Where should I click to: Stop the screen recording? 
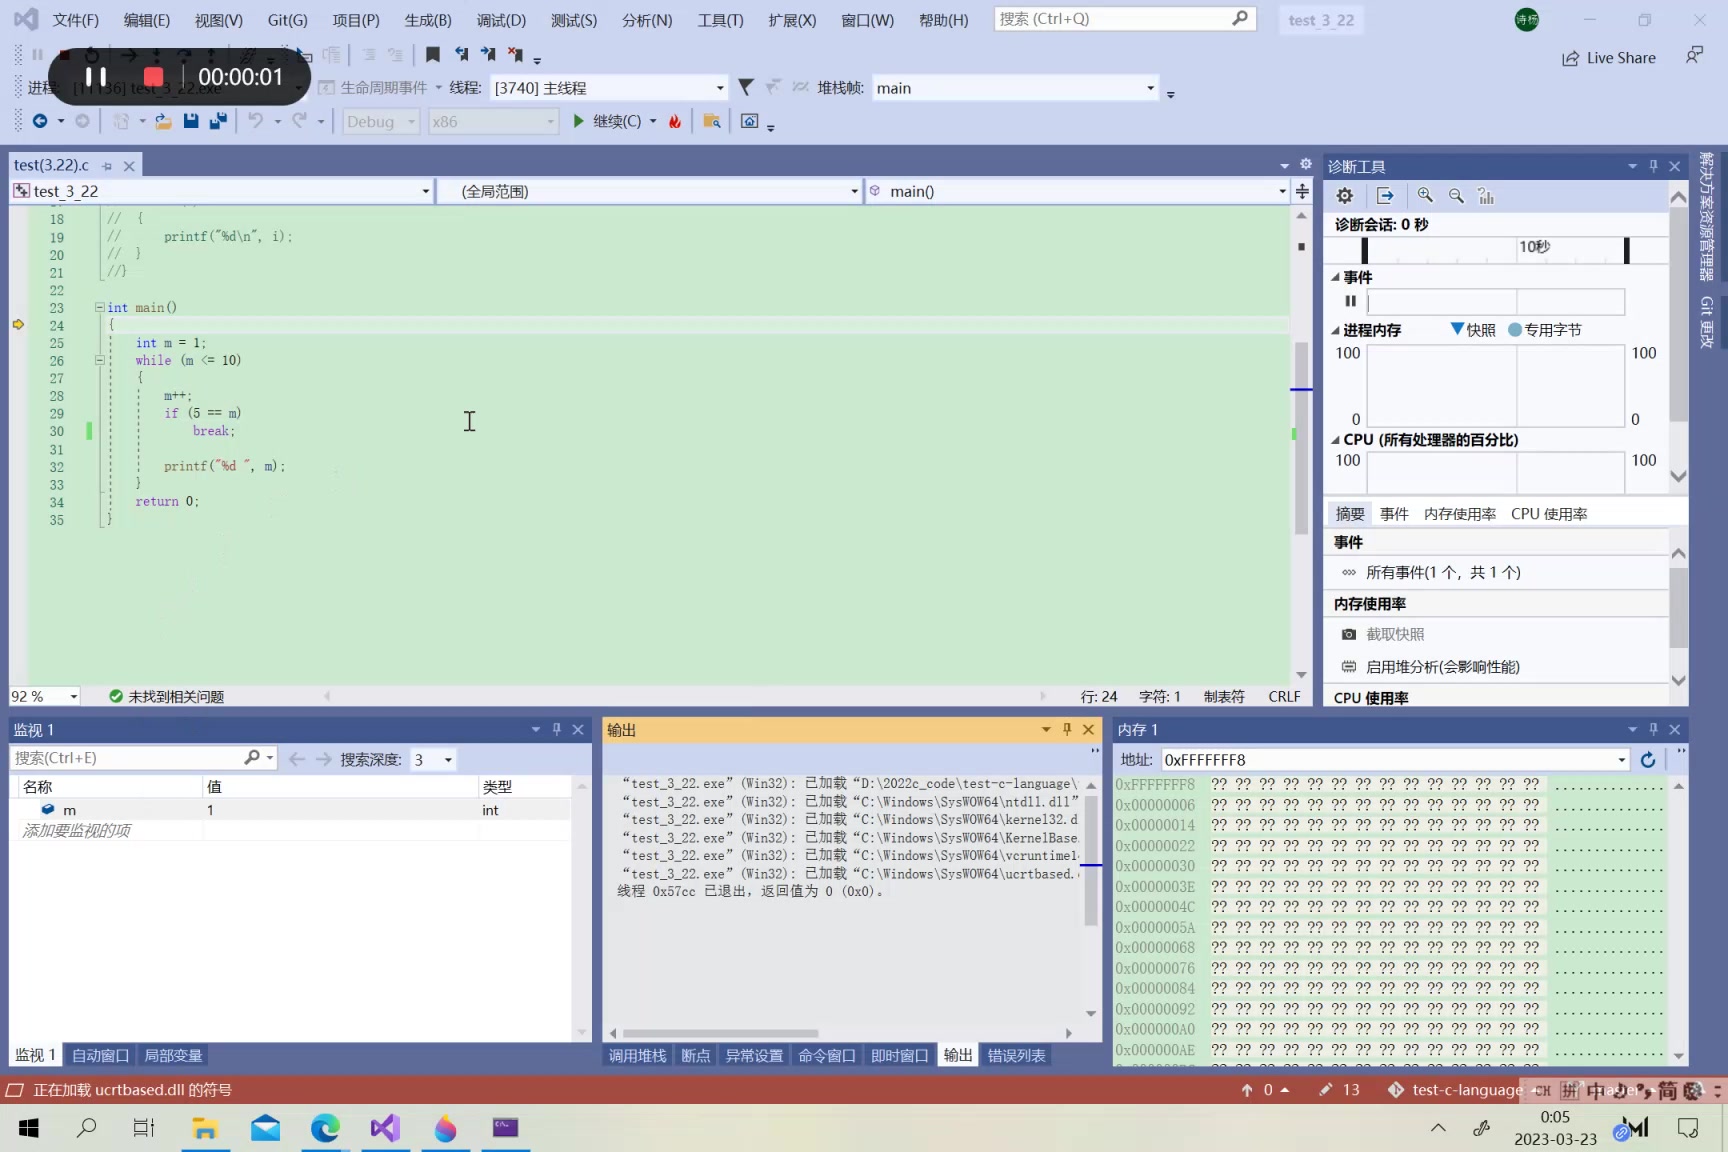(153, 77)
